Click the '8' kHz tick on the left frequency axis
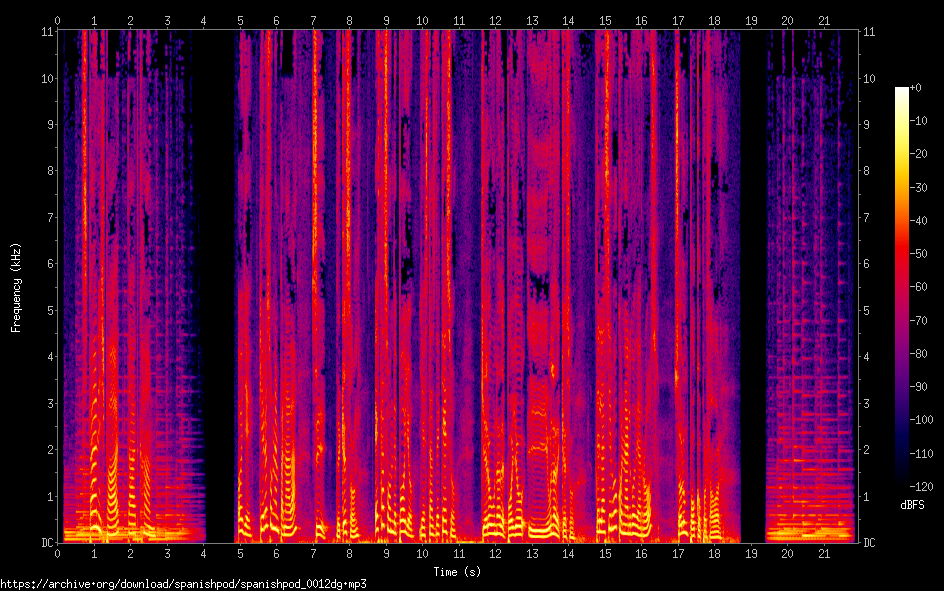The image size is (944, 591). point(50,171)
